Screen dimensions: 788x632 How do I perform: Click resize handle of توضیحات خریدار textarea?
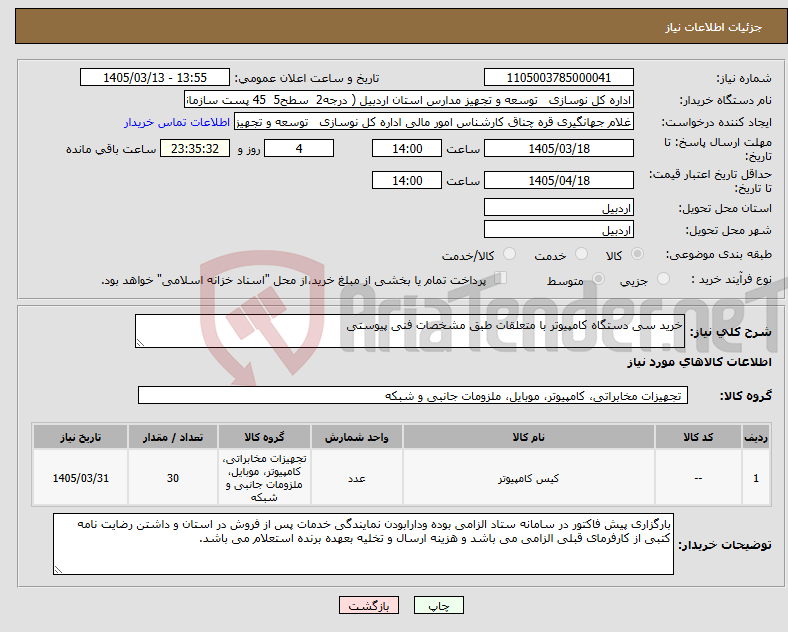pos(58,570)
